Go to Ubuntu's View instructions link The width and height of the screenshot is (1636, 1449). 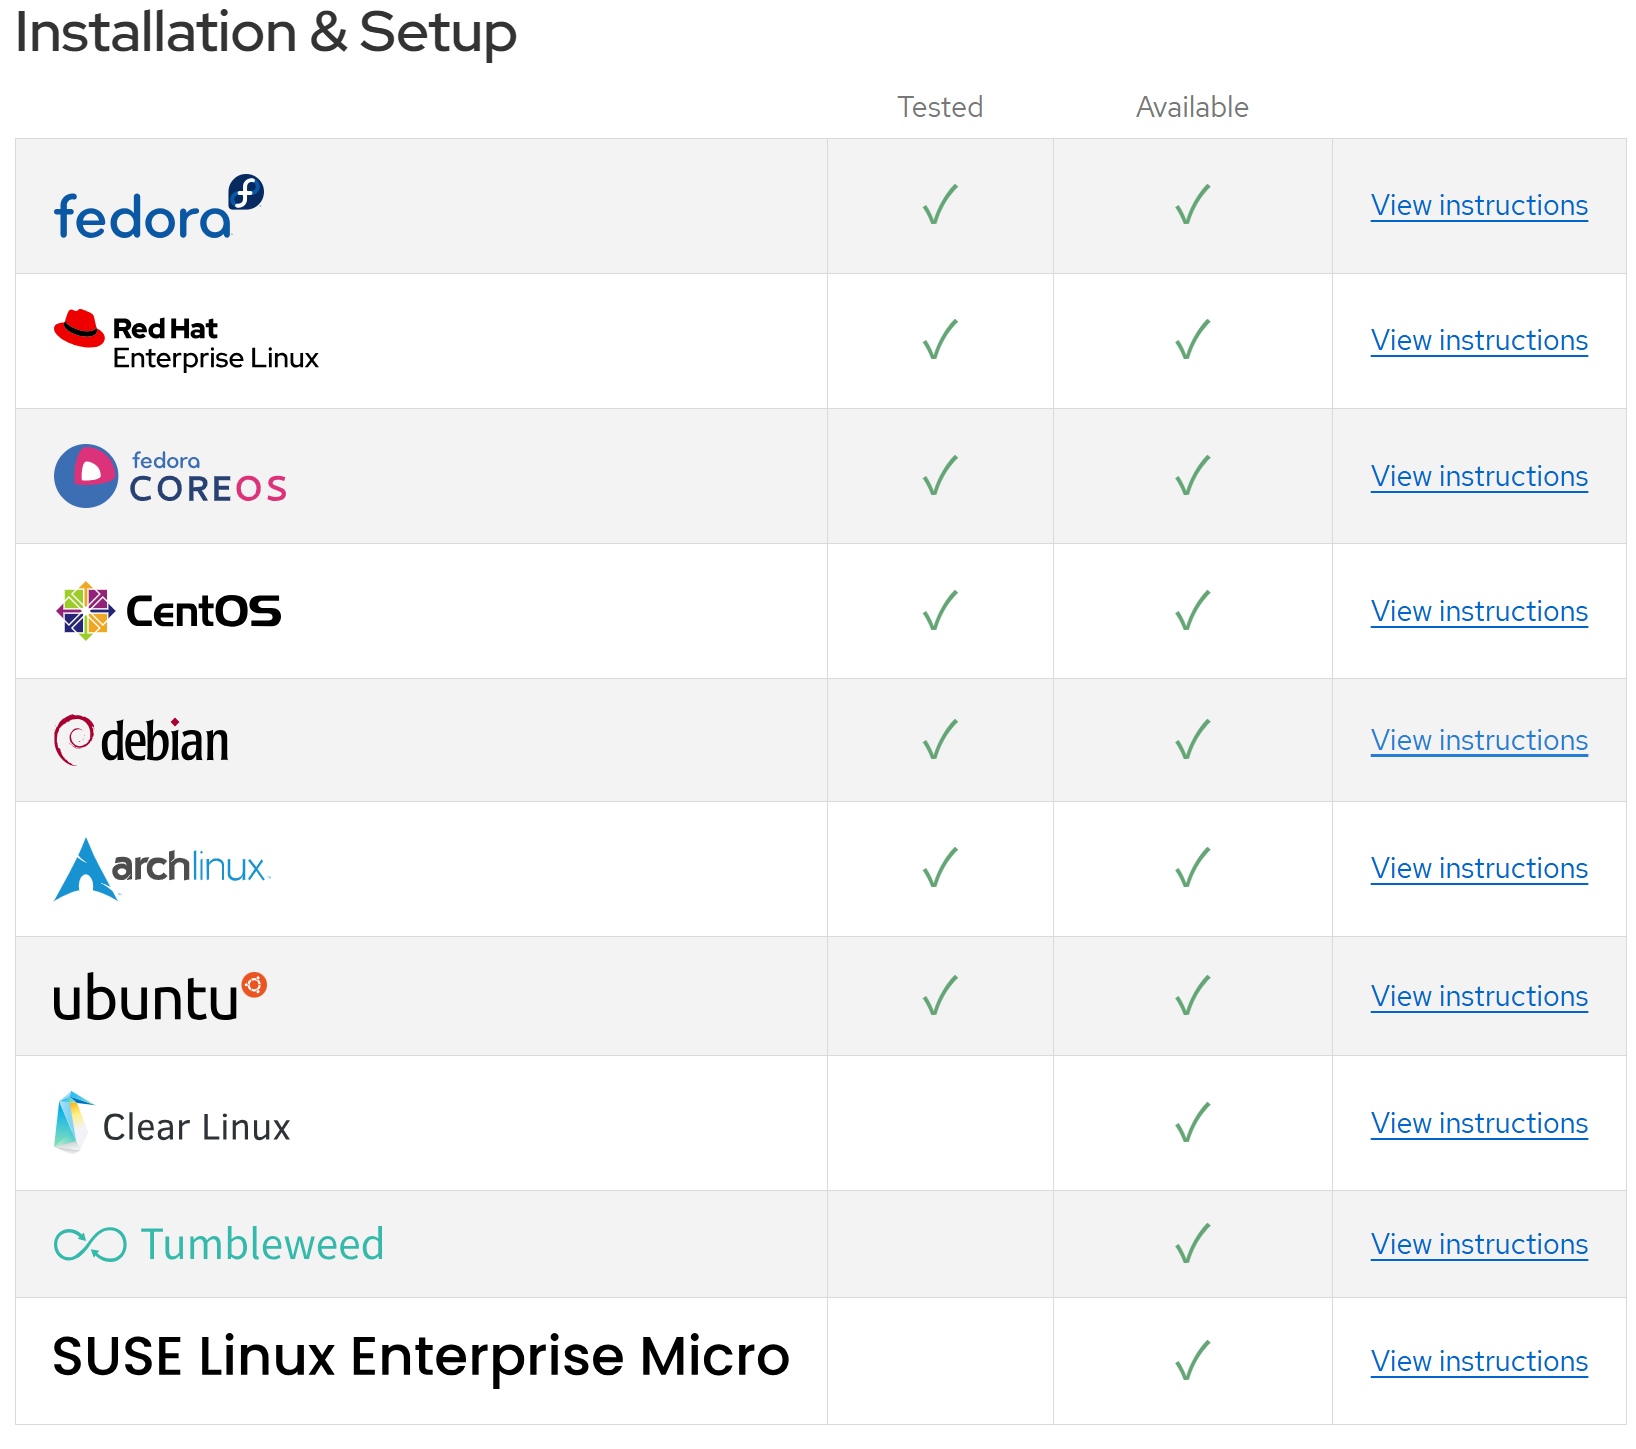pyautogui.click(x=1479, y=997)
